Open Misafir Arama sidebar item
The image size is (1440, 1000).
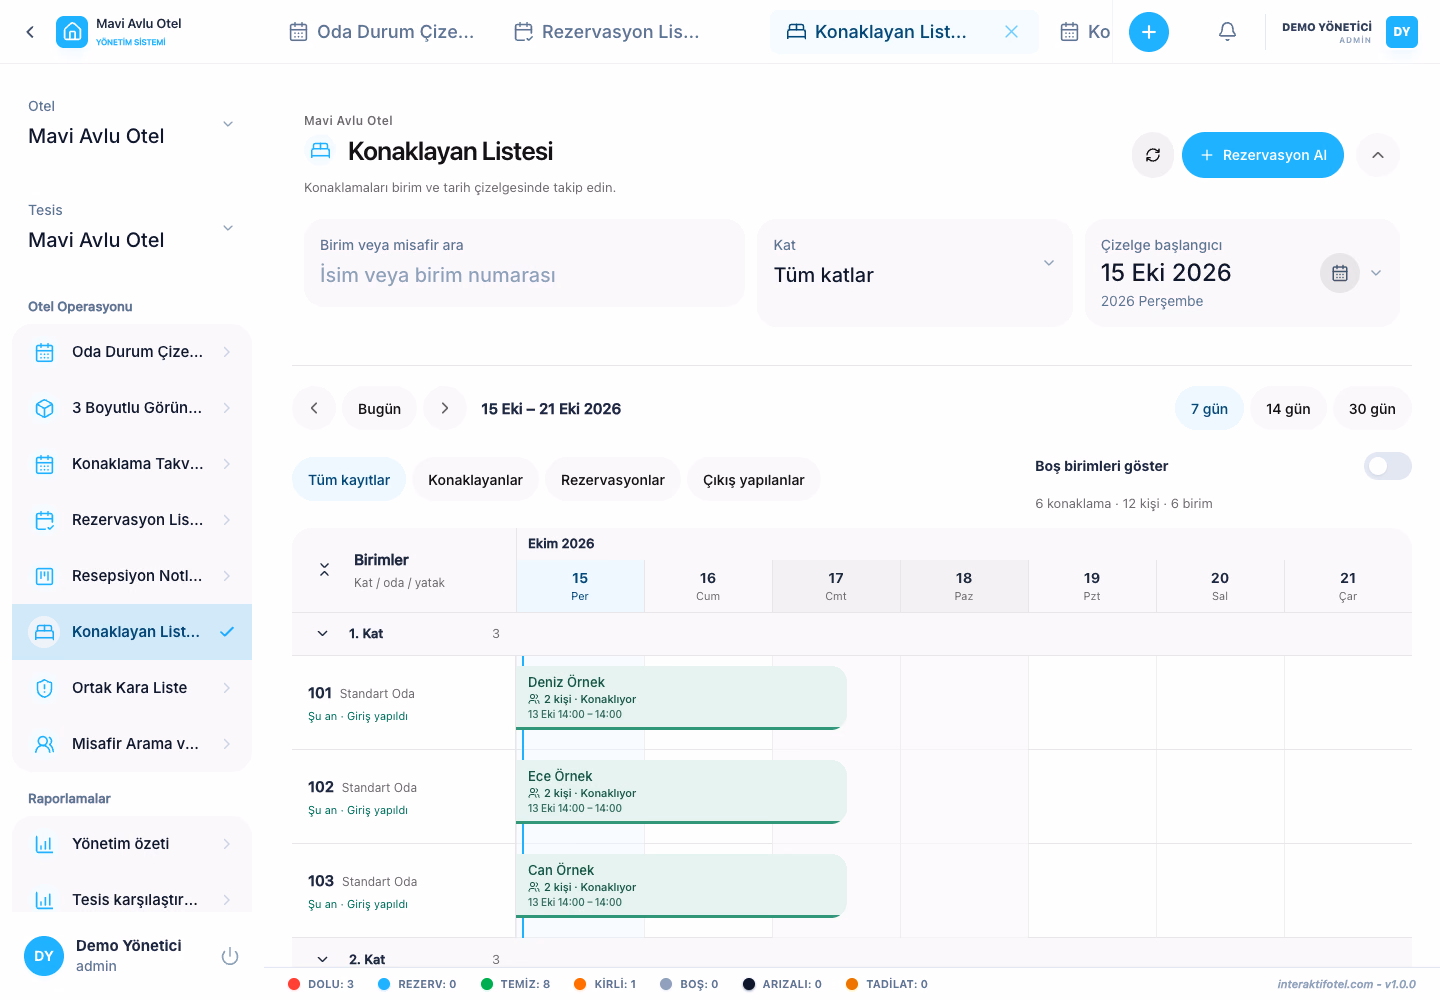tap(132, 744)
